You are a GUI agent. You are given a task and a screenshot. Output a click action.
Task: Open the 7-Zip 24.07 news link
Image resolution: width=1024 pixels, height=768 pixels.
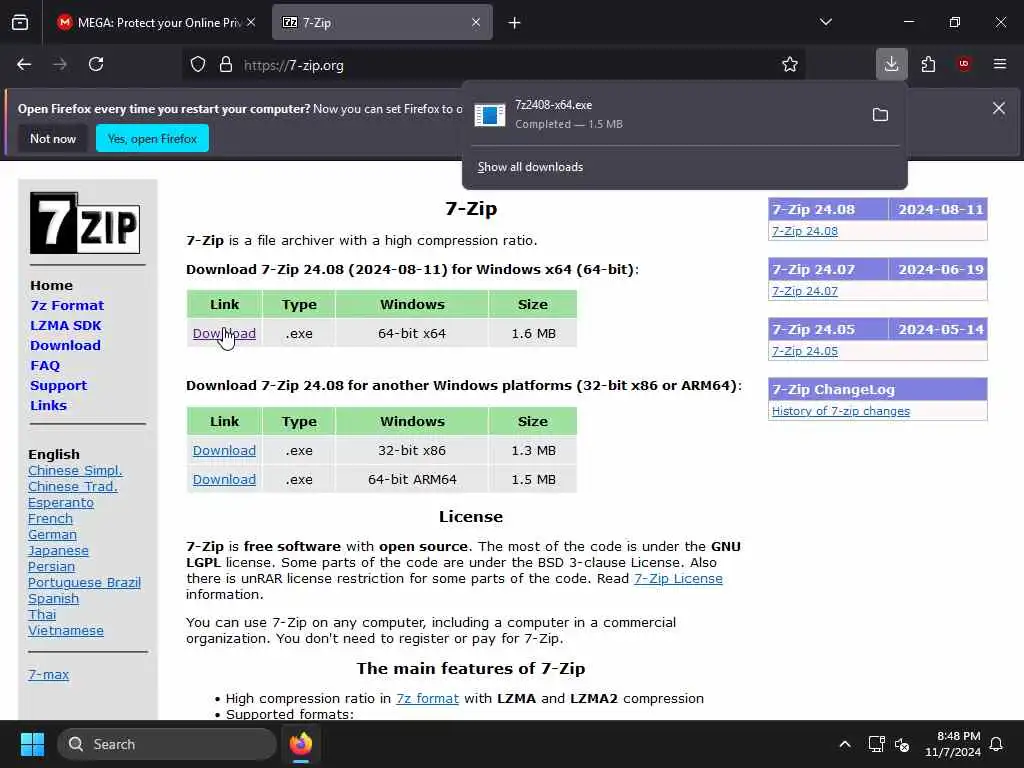(x=805, y=291)
